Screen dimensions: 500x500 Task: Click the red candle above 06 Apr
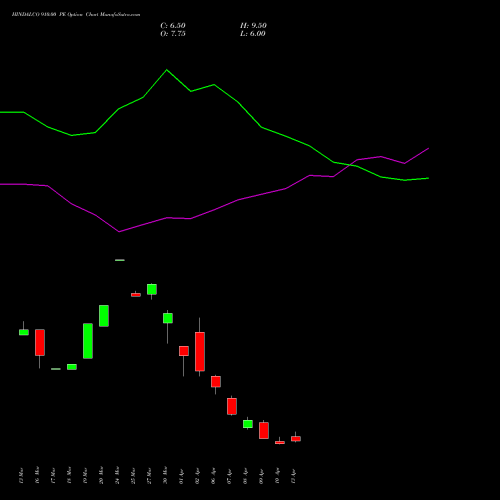click(216, 382)
